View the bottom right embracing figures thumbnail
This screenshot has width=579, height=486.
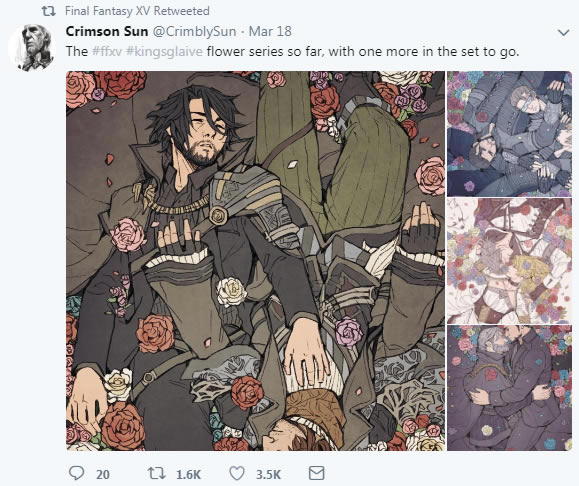tap(510, 388)
